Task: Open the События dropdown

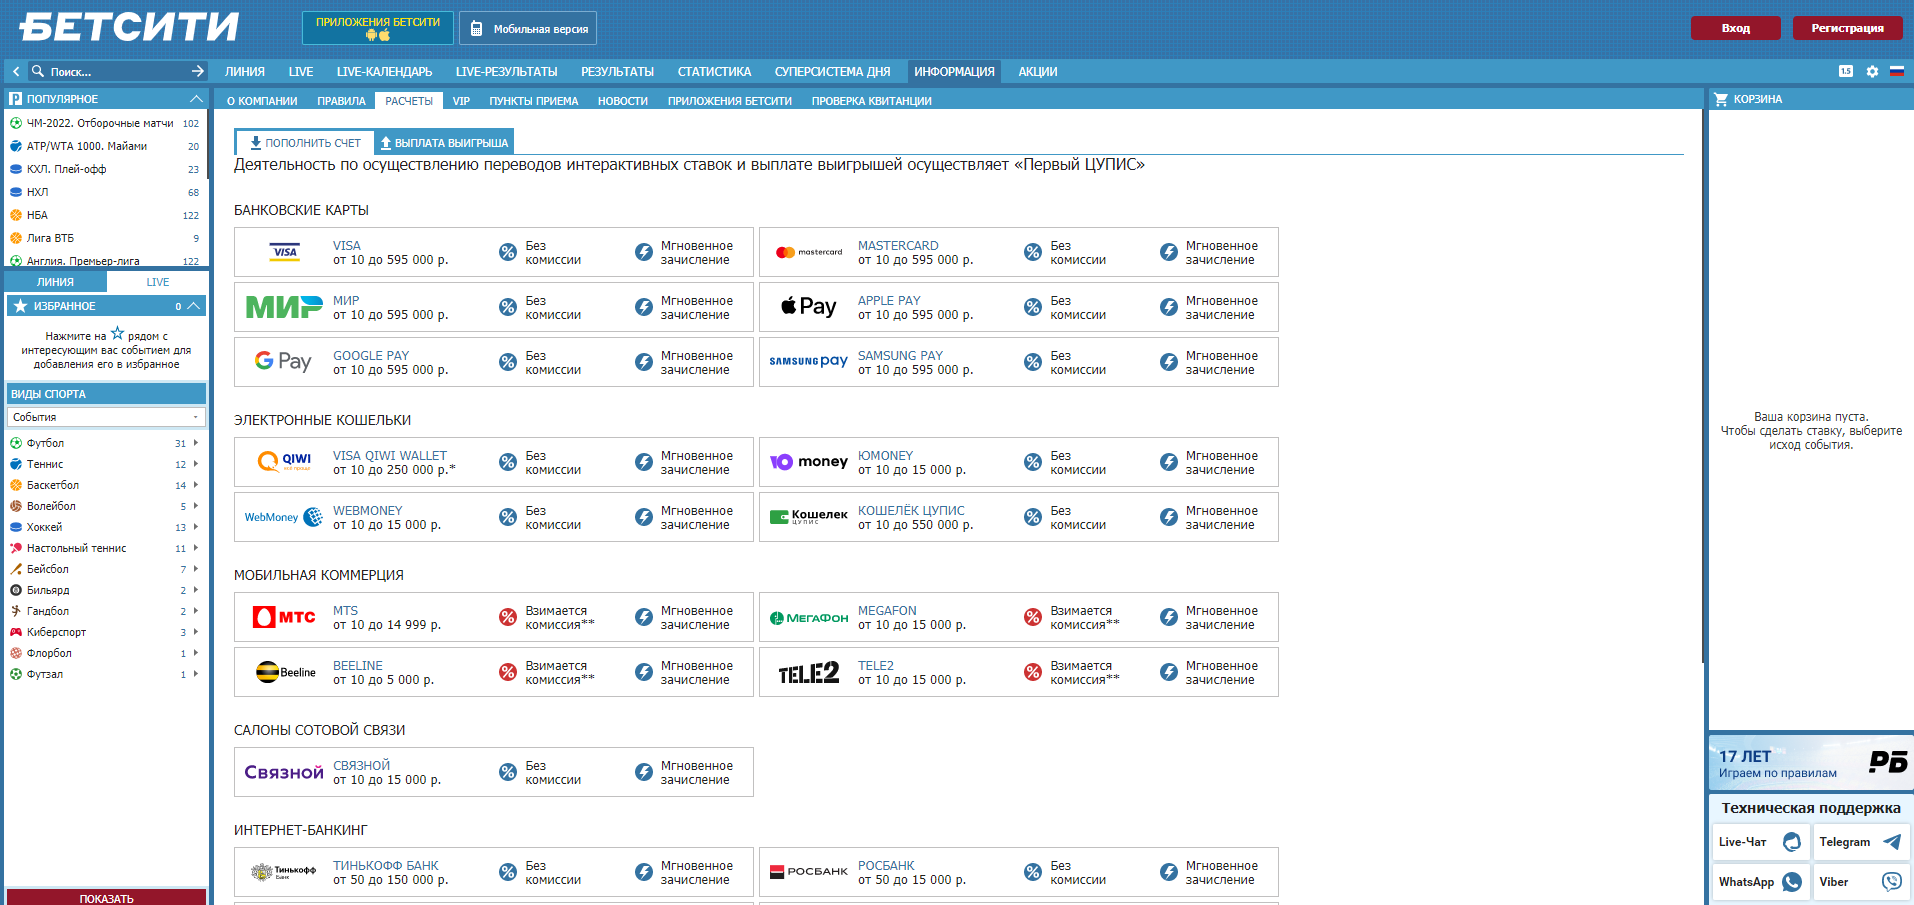Action: (x=106, y=417)
